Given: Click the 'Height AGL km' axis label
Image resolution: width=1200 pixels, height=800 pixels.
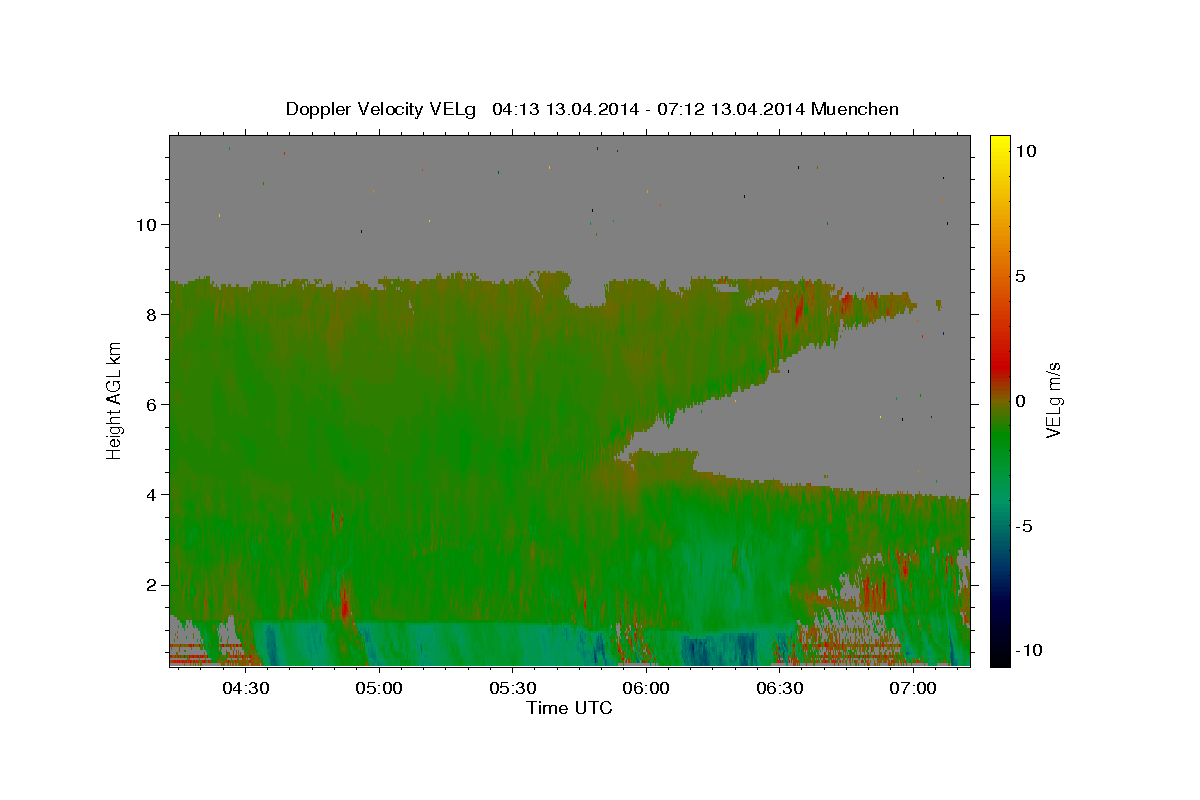Looking at the screenshot, I should click(115, 400).
